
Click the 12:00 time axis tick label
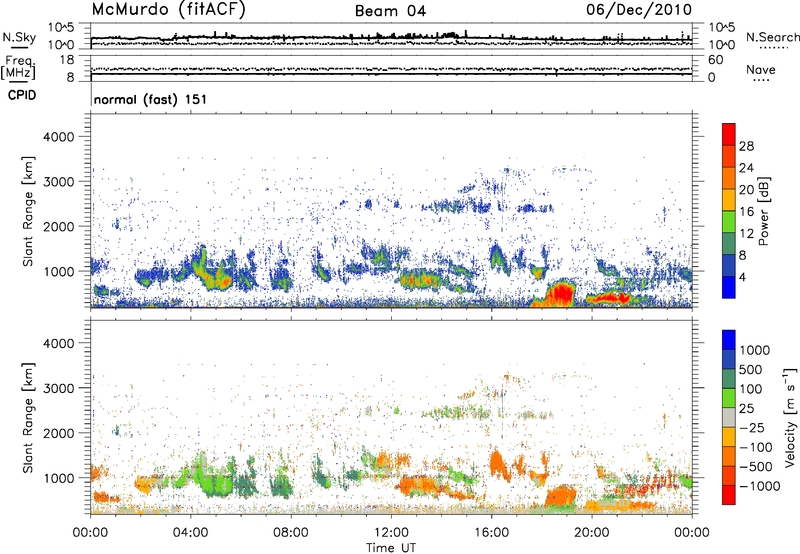[391, 533]
